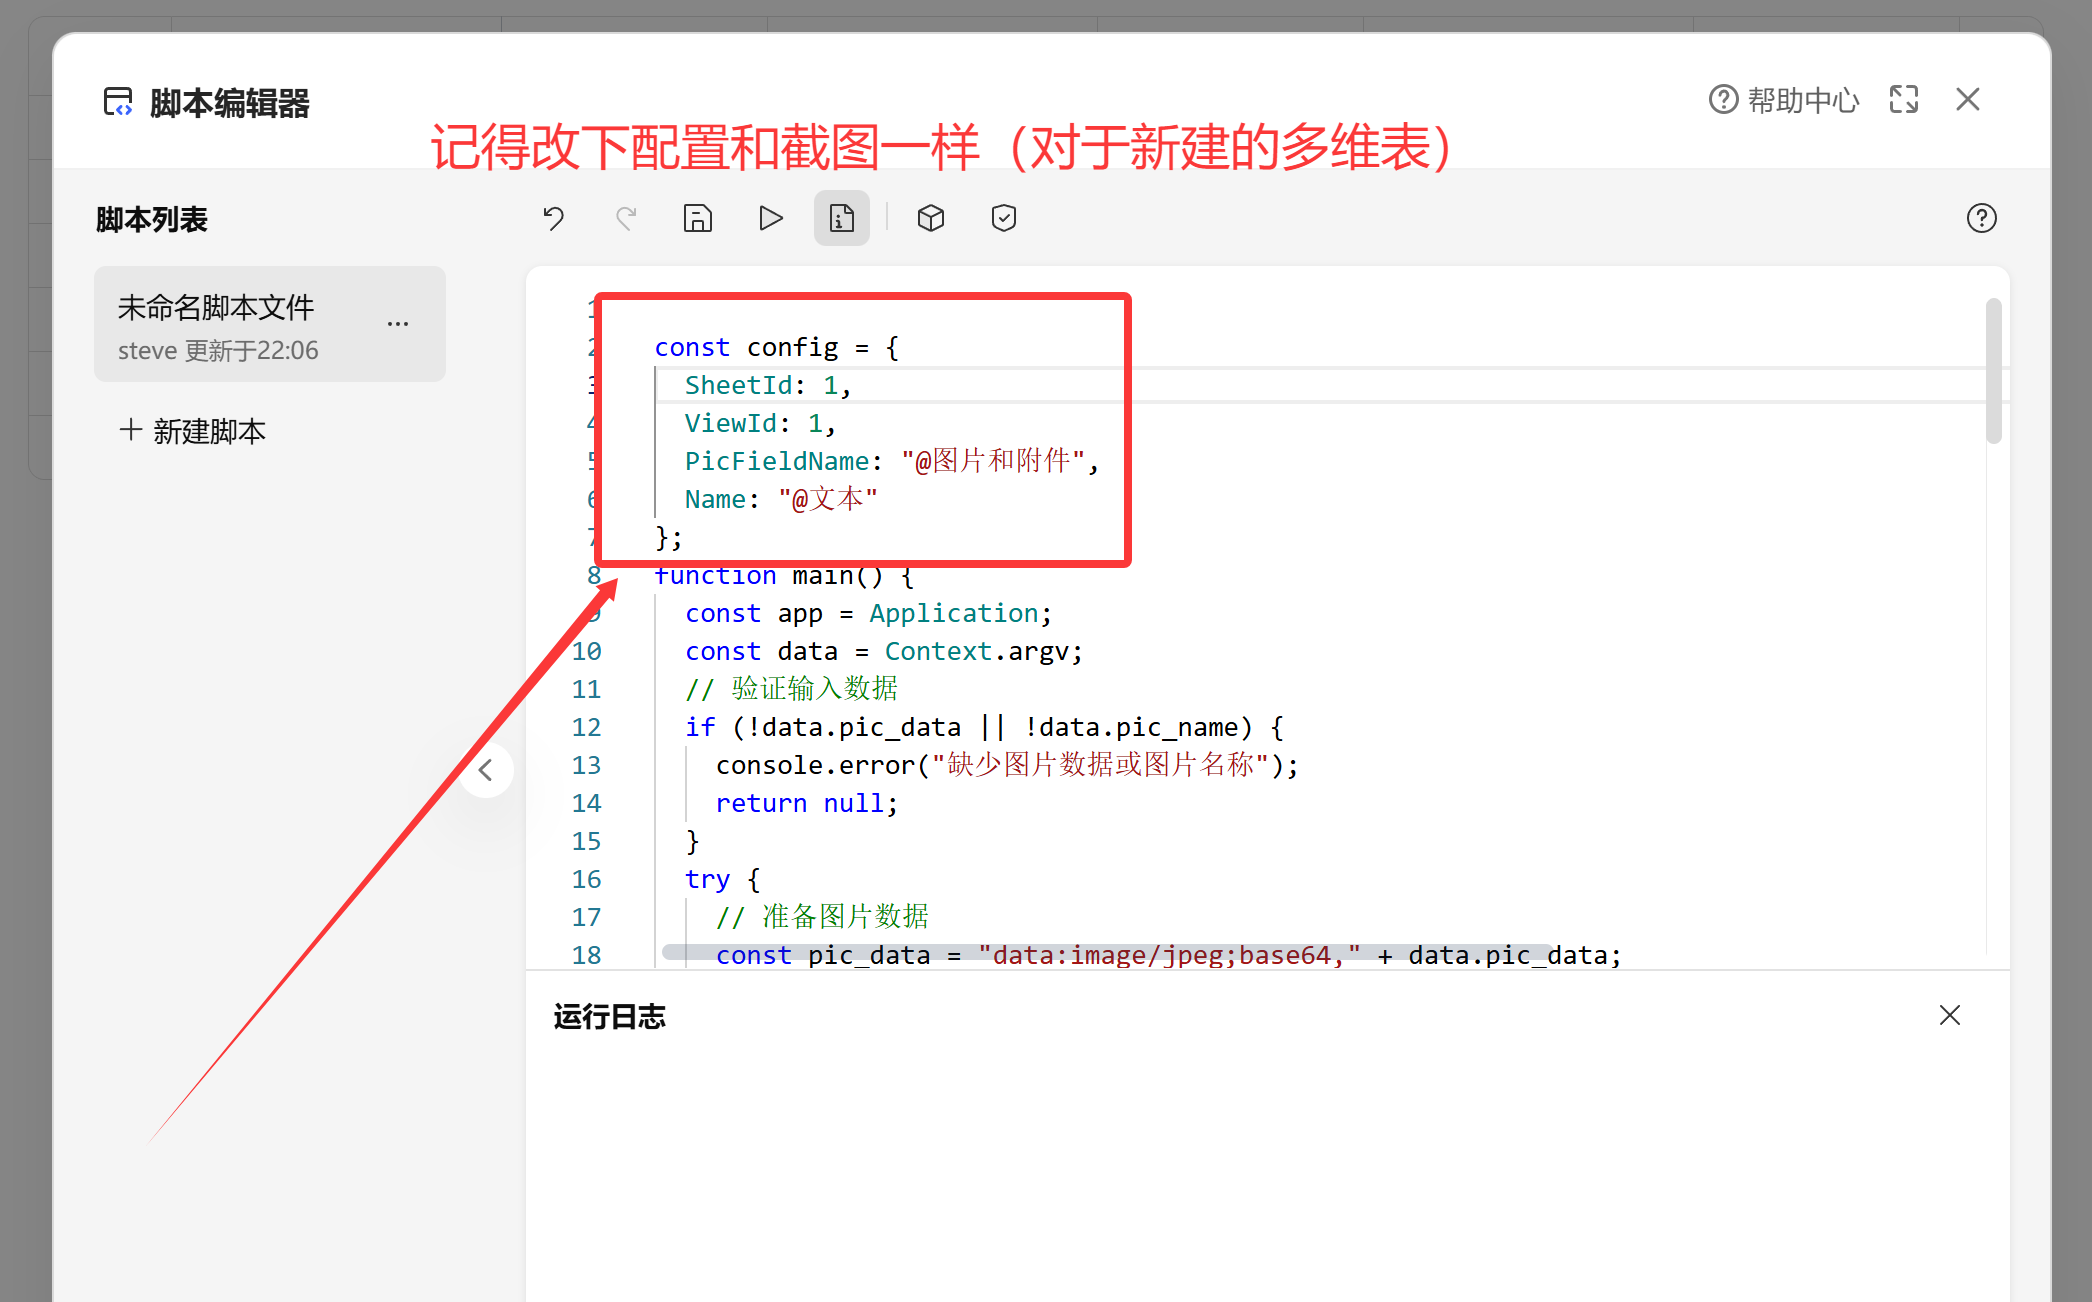Click the vertical code editor scrollbar

point(1993,370)
